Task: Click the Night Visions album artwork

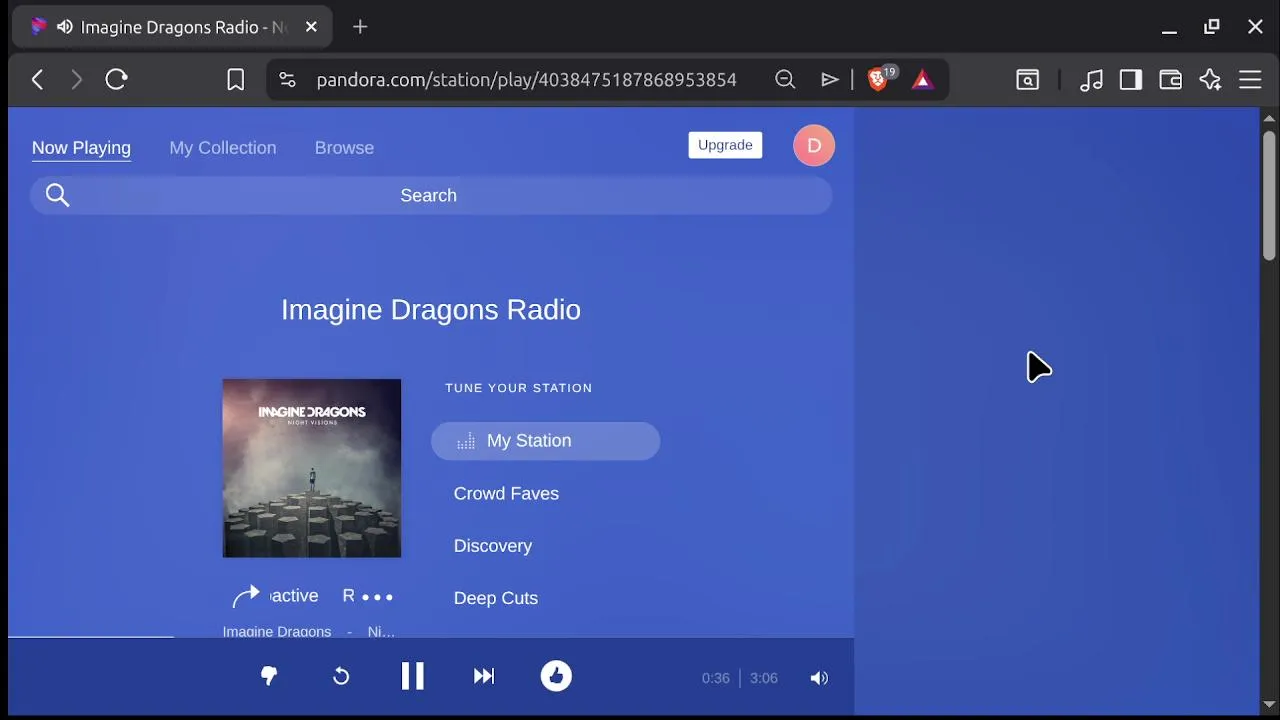Action: (x=312, y=468)
